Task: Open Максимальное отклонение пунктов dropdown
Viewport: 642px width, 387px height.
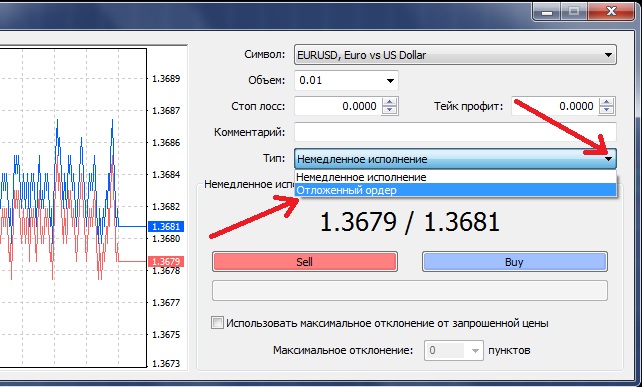Action: point(475,351)
